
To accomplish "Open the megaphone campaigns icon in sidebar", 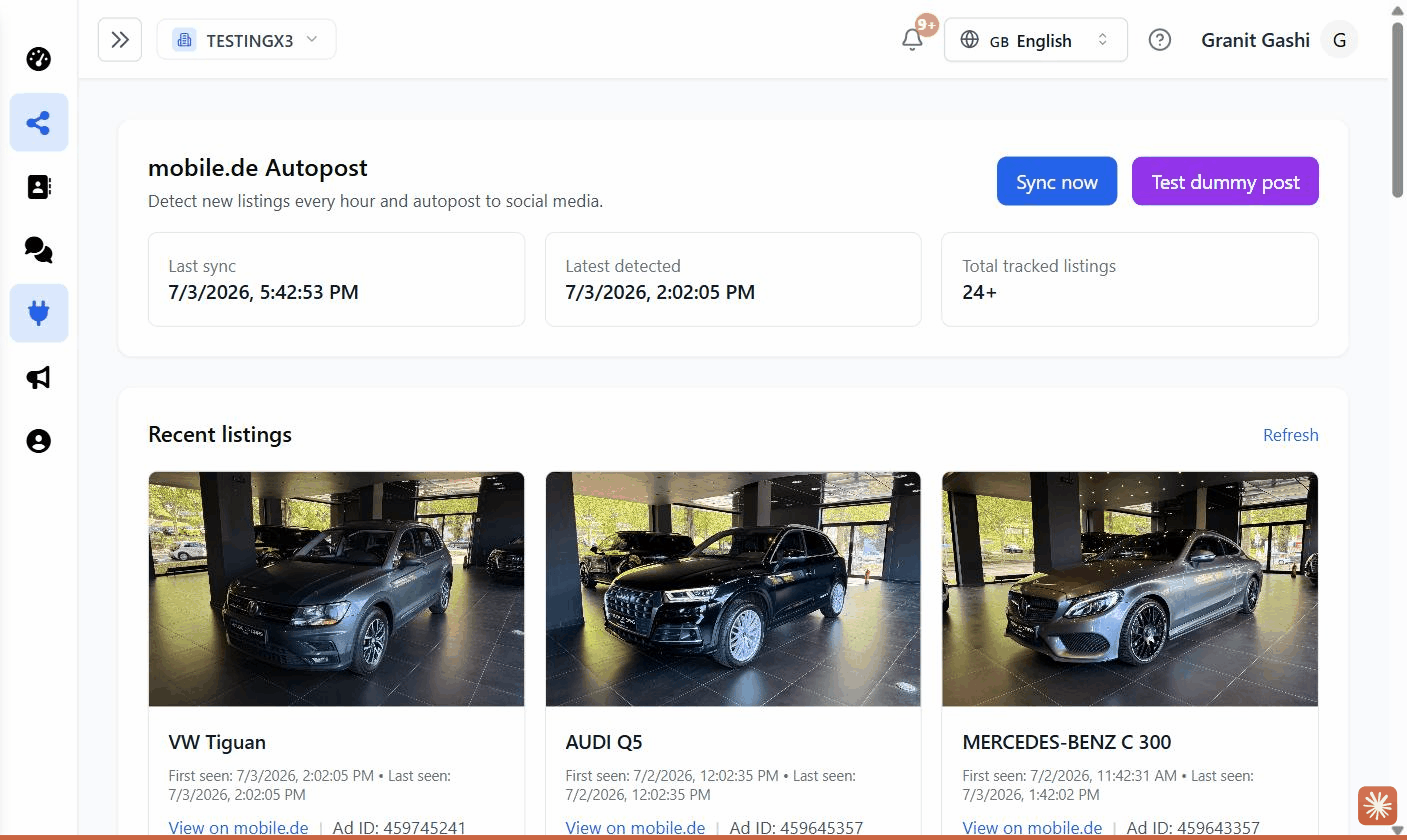I will pyautogui.click(x=38, y=377).
